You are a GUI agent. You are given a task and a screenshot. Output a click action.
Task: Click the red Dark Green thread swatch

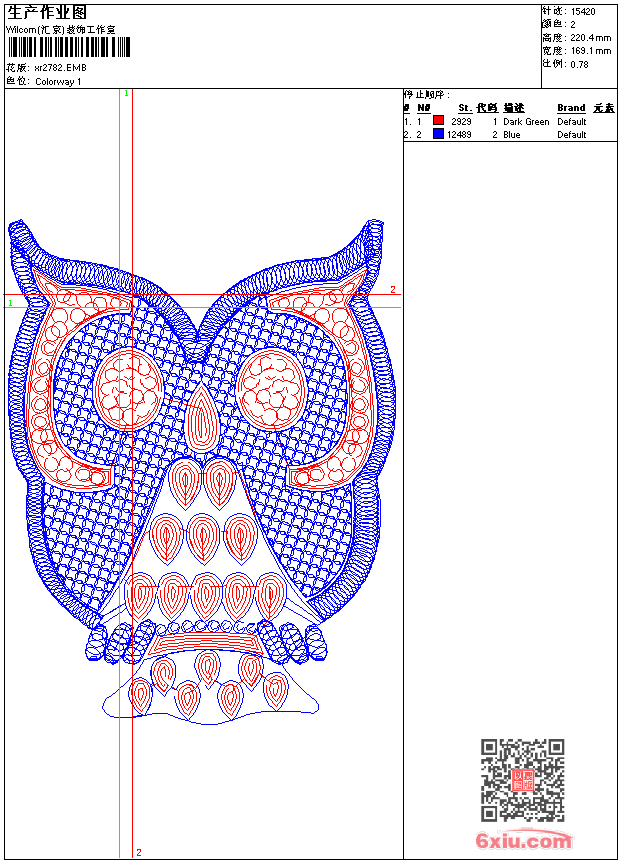click(x=438, y=121)
